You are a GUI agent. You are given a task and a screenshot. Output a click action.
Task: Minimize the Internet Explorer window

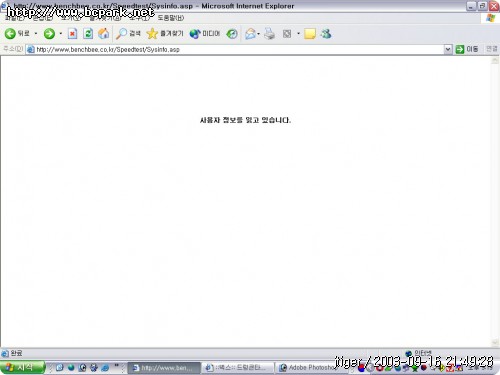471,6
